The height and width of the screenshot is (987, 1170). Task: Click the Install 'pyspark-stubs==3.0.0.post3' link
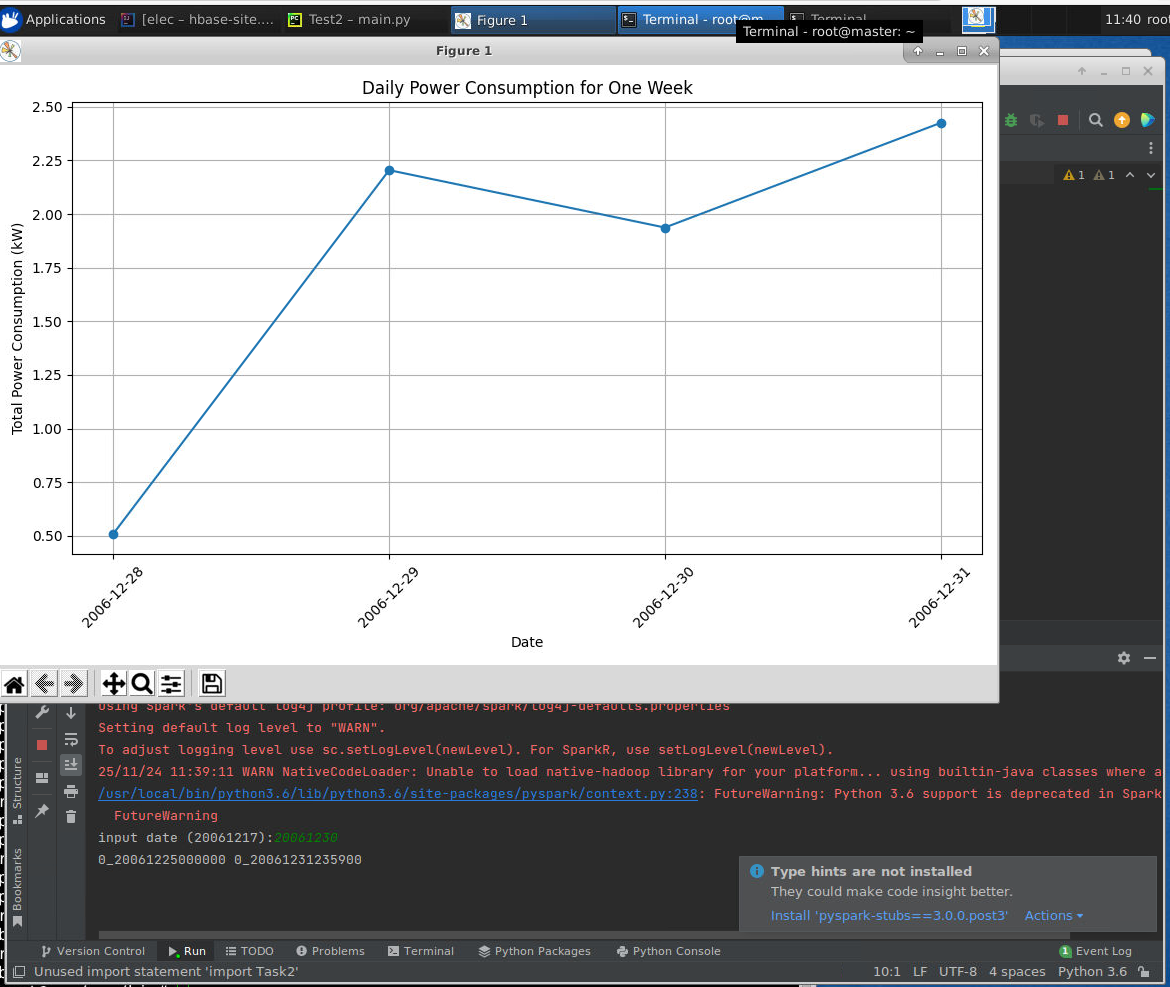pyautogui.click(x=889, y=916)
